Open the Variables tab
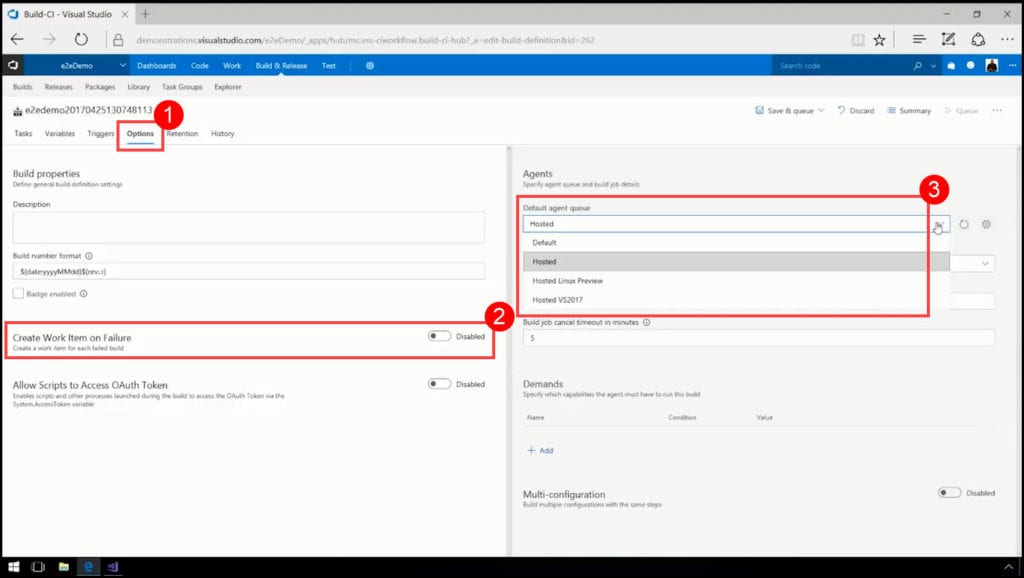The height and width of the screenshot is (578, 1024). 59,133
